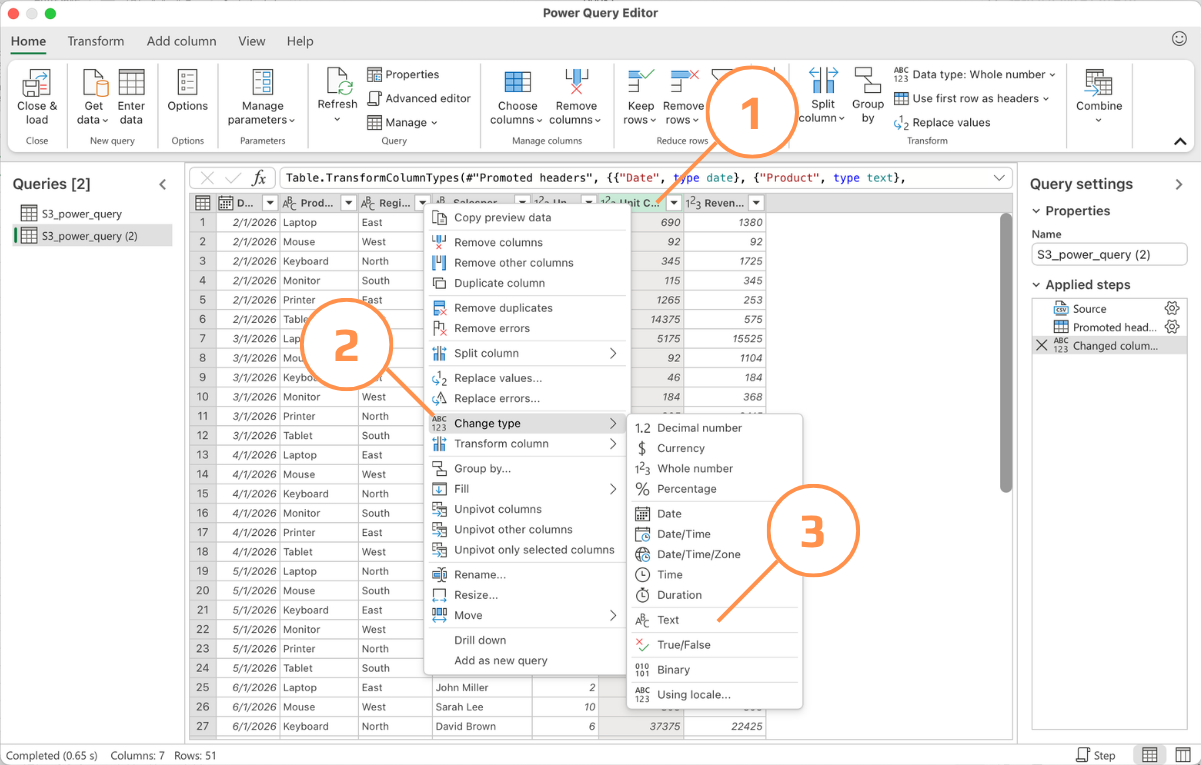1201x765 pixels.
Task: Collapse the Queries pane
Action: pyautogui.click(x=163, y=184)
